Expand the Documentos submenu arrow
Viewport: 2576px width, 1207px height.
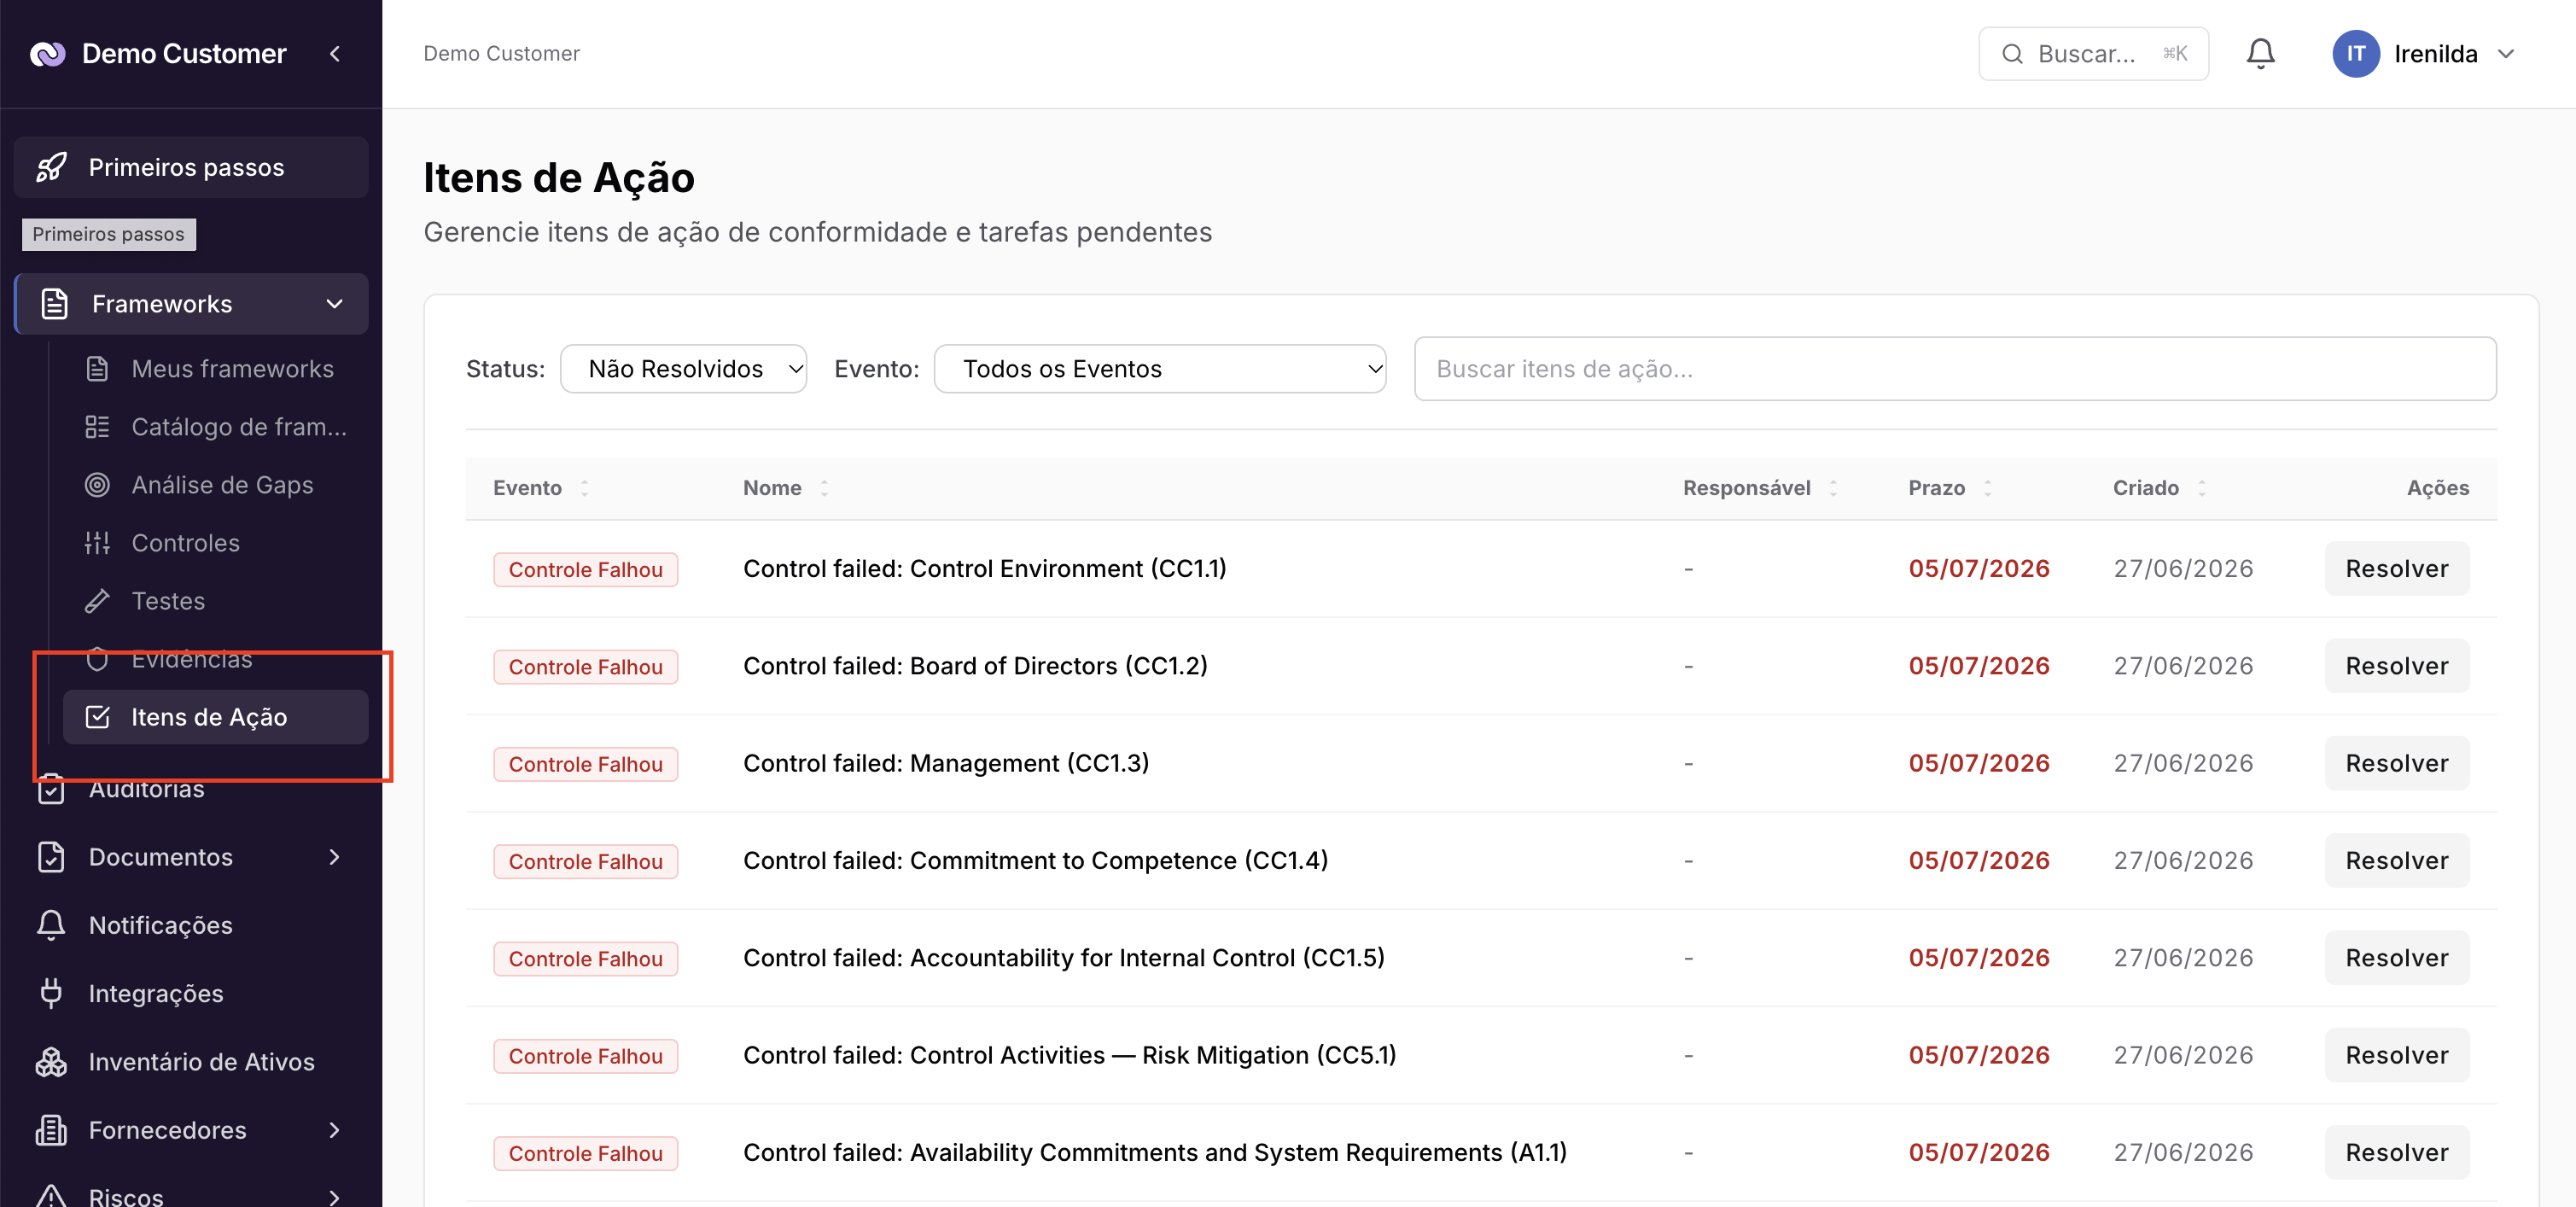(x=335, y=857)
